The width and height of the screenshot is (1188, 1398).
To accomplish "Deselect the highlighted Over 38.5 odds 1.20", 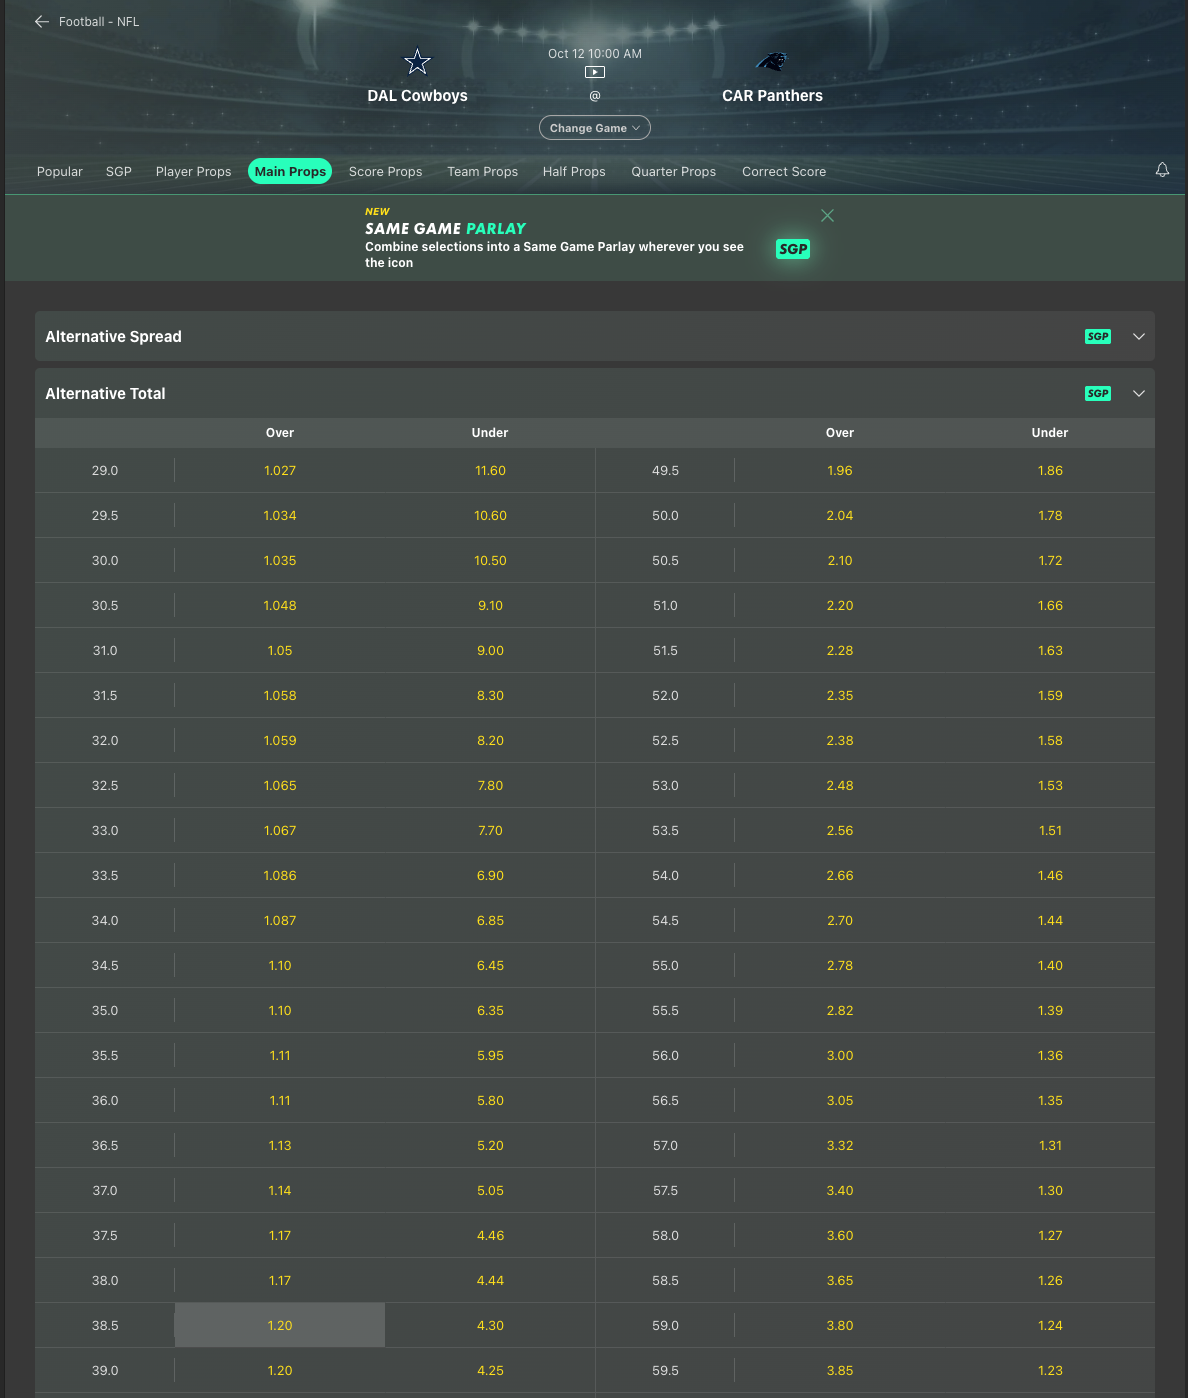I will (x=280, y=1325).
